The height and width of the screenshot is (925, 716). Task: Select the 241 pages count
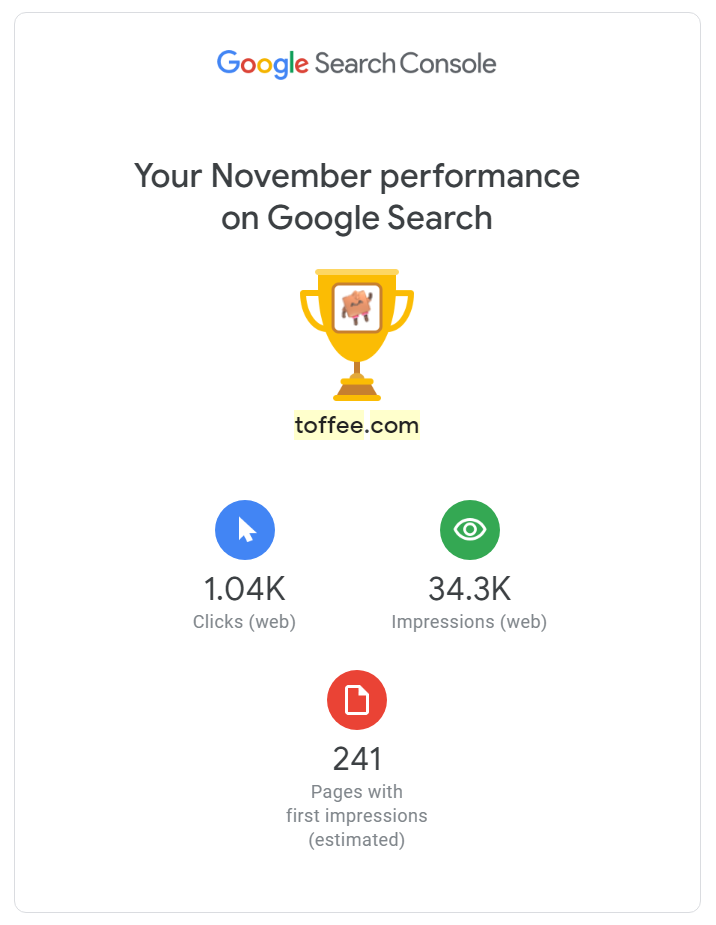click(x=357, y=759)
